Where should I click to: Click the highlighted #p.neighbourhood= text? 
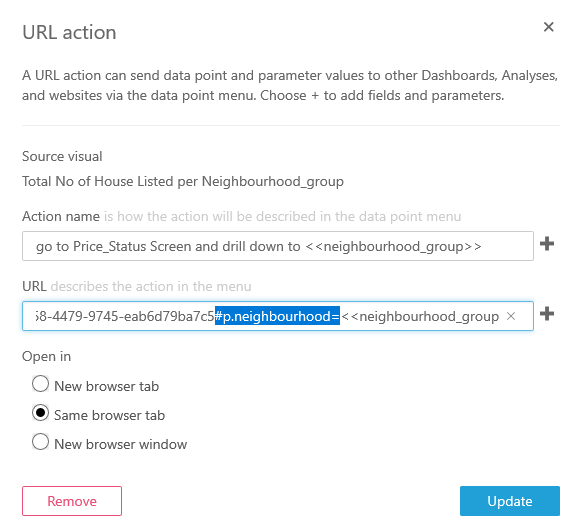click(277, 316)
